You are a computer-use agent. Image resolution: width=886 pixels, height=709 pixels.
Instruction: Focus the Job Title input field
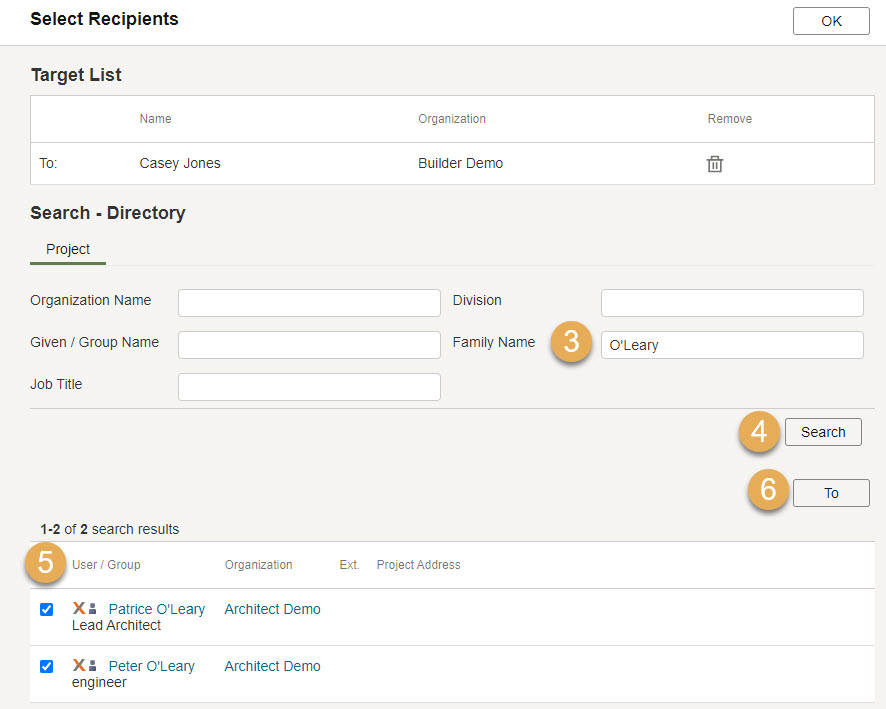(309, 387)
